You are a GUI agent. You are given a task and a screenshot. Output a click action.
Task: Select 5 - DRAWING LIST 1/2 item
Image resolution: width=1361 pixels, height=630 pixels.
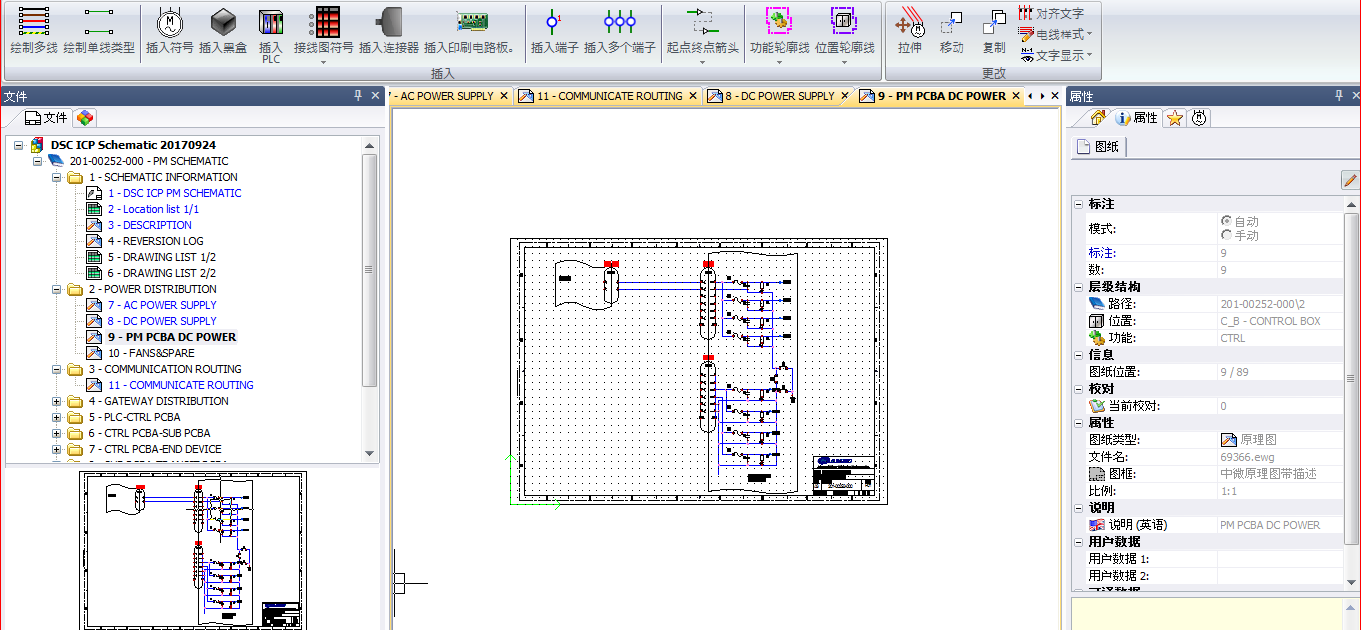(x=162, y=257)
